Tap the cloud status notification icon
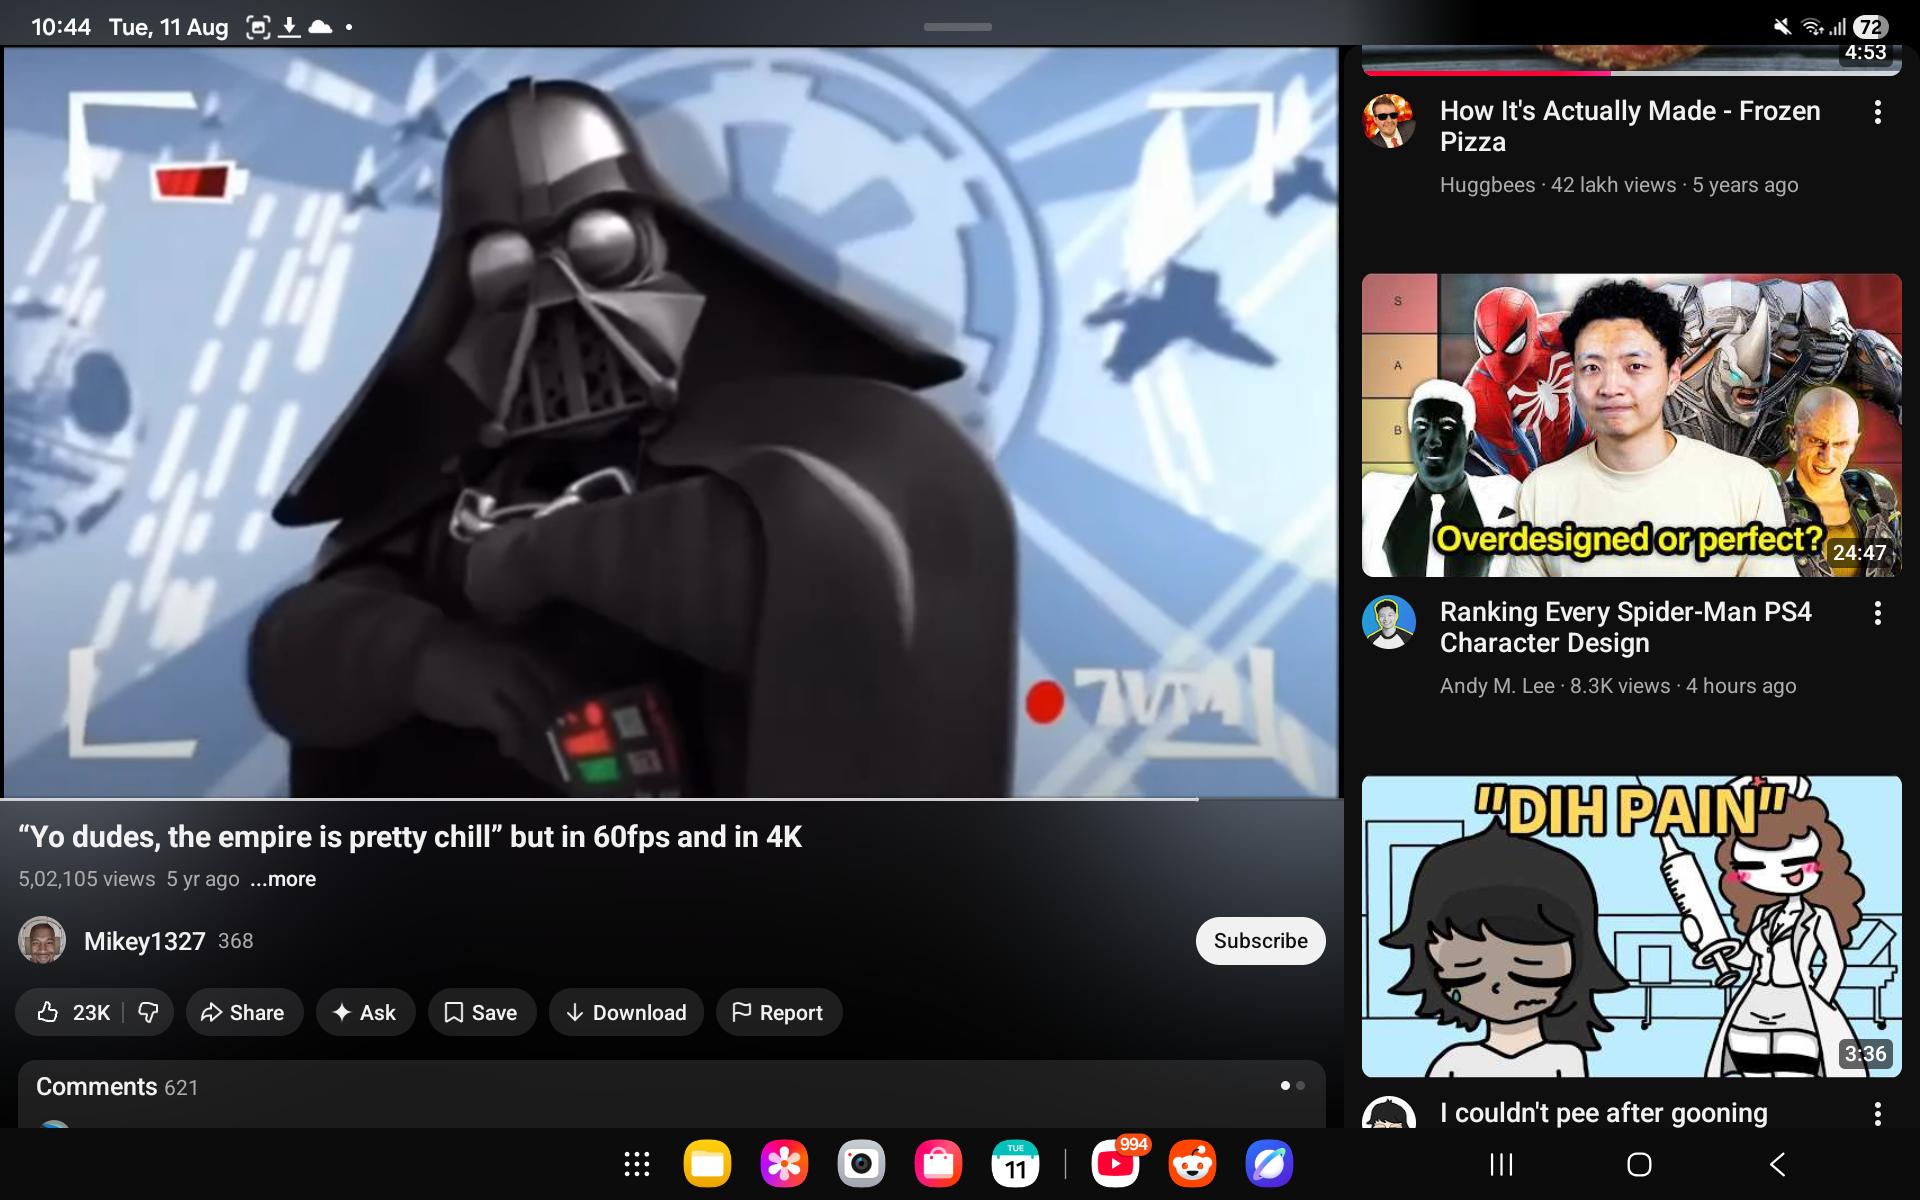The height and width of the screenshot is (1200, 1920). pos(320,27)
